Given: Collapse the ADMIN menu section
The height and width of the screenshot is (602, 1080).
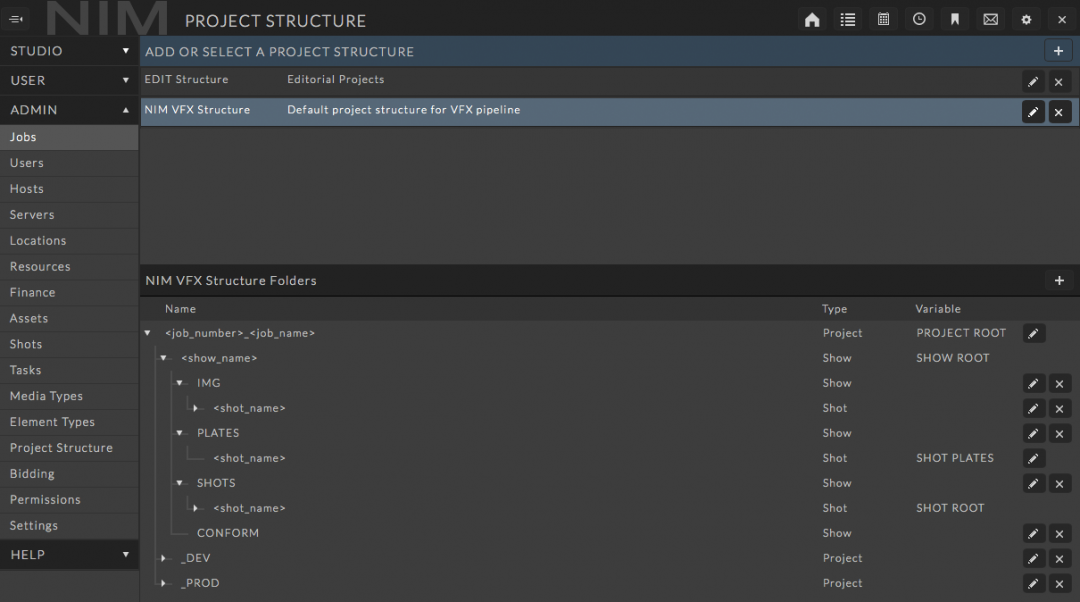Looking at the screenshot, I should (x=69, y=110).
